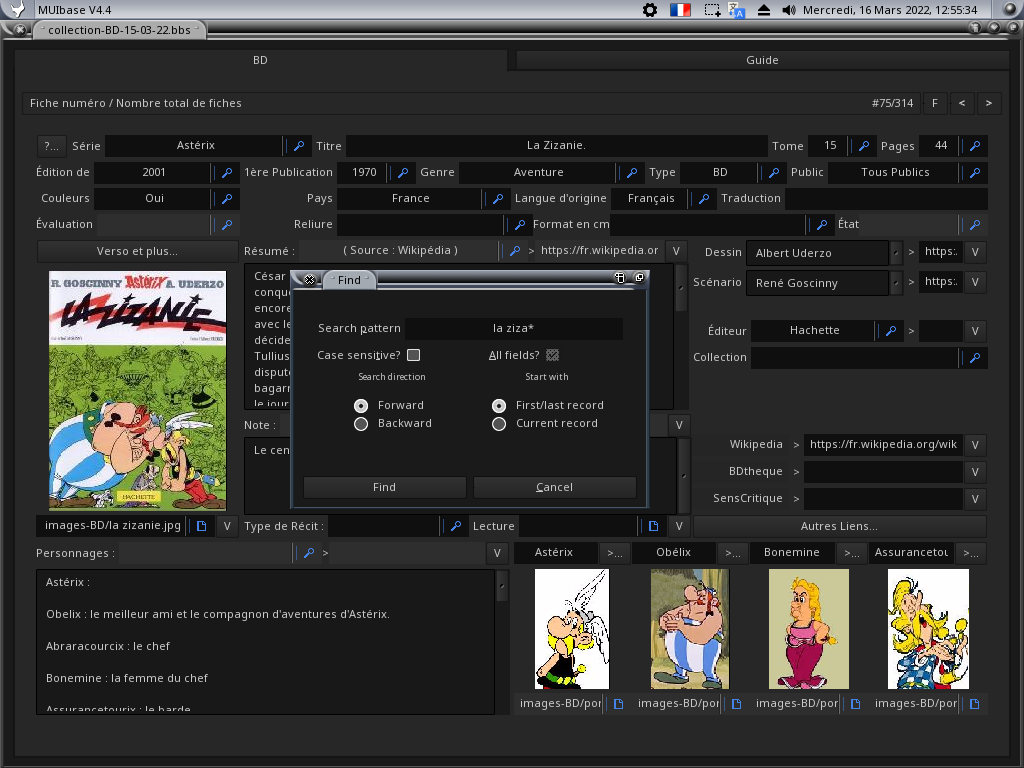Click the volume speaker icon
Image resolution: width=1024 pixels, height=768 pixels.
coord(789,10)
